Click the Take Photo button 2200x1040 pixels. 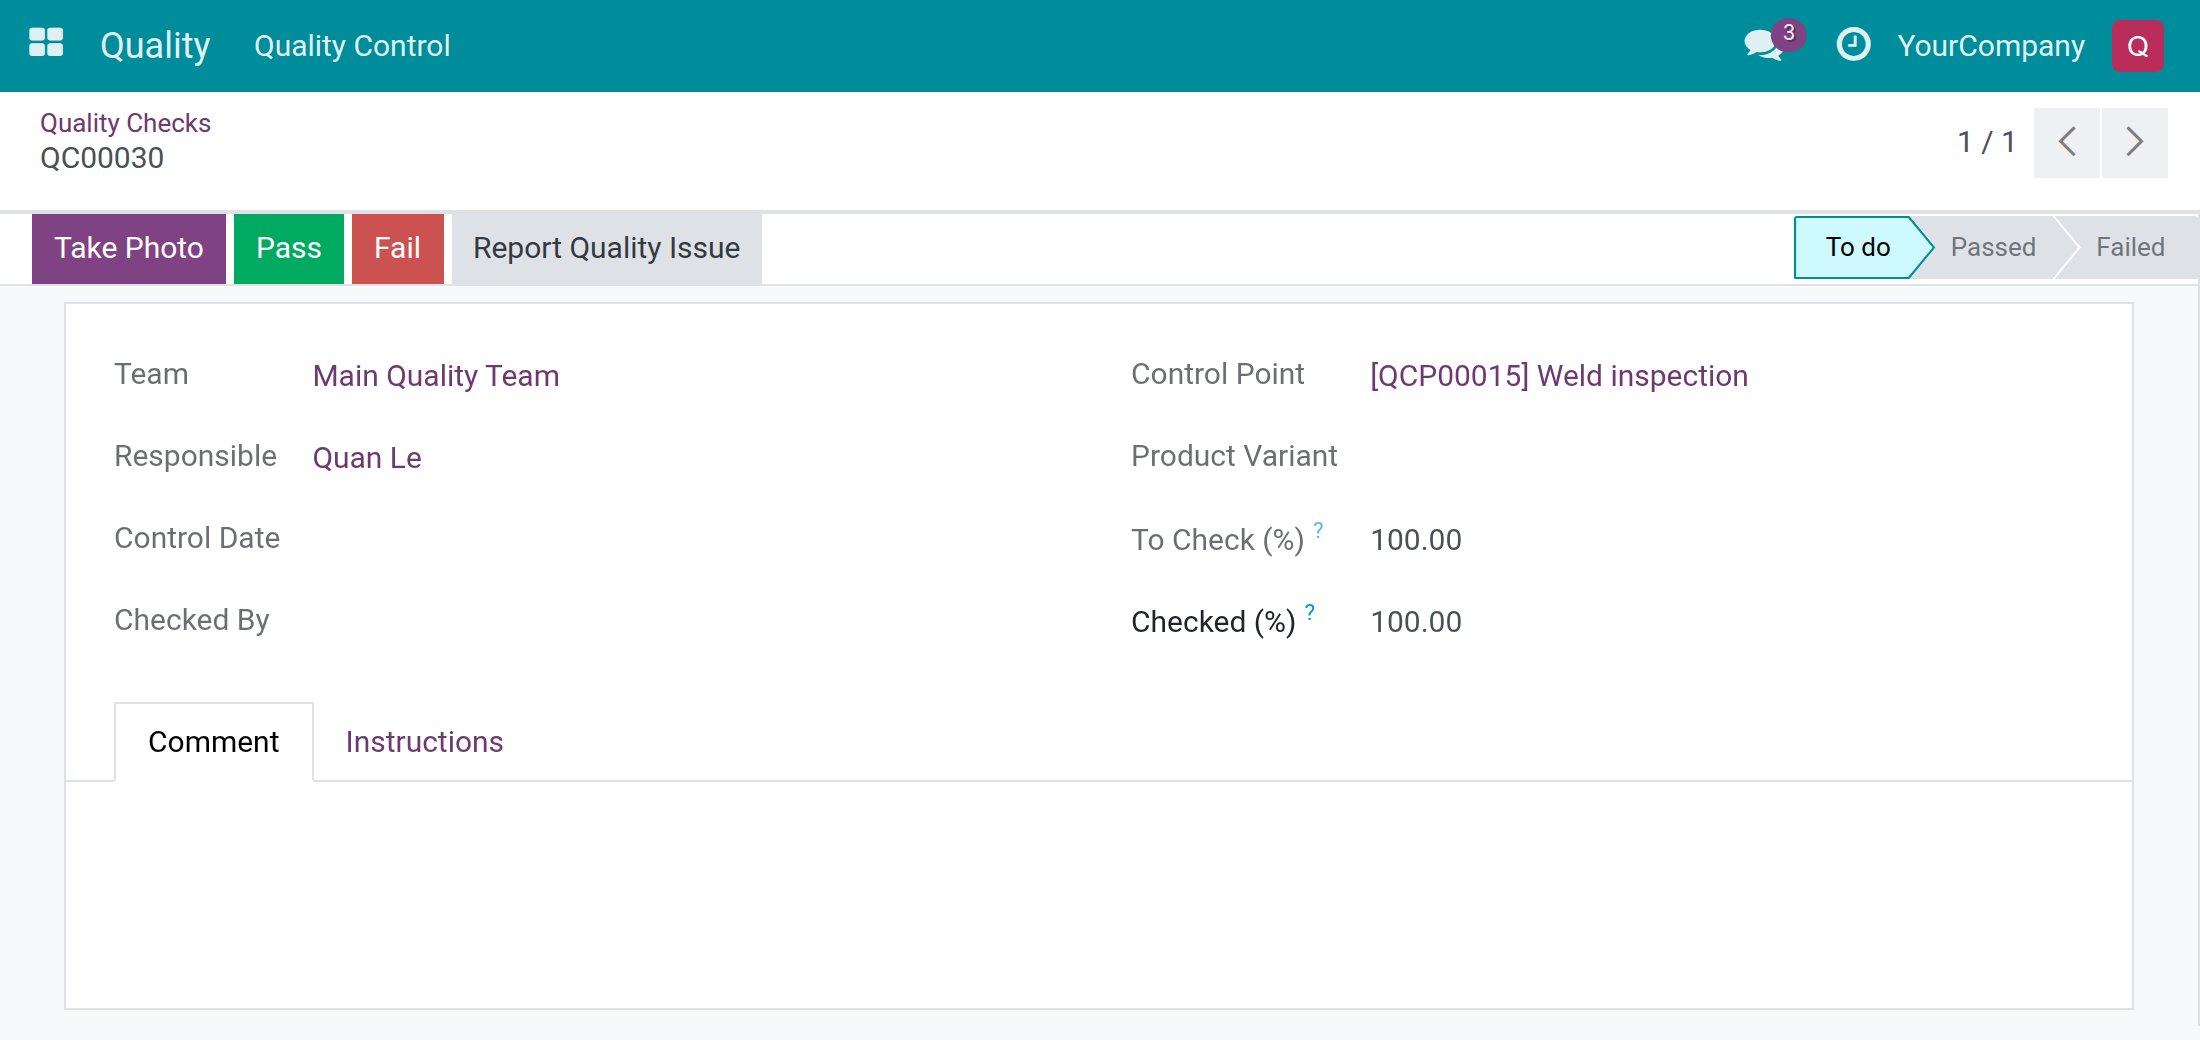point(128,248)
